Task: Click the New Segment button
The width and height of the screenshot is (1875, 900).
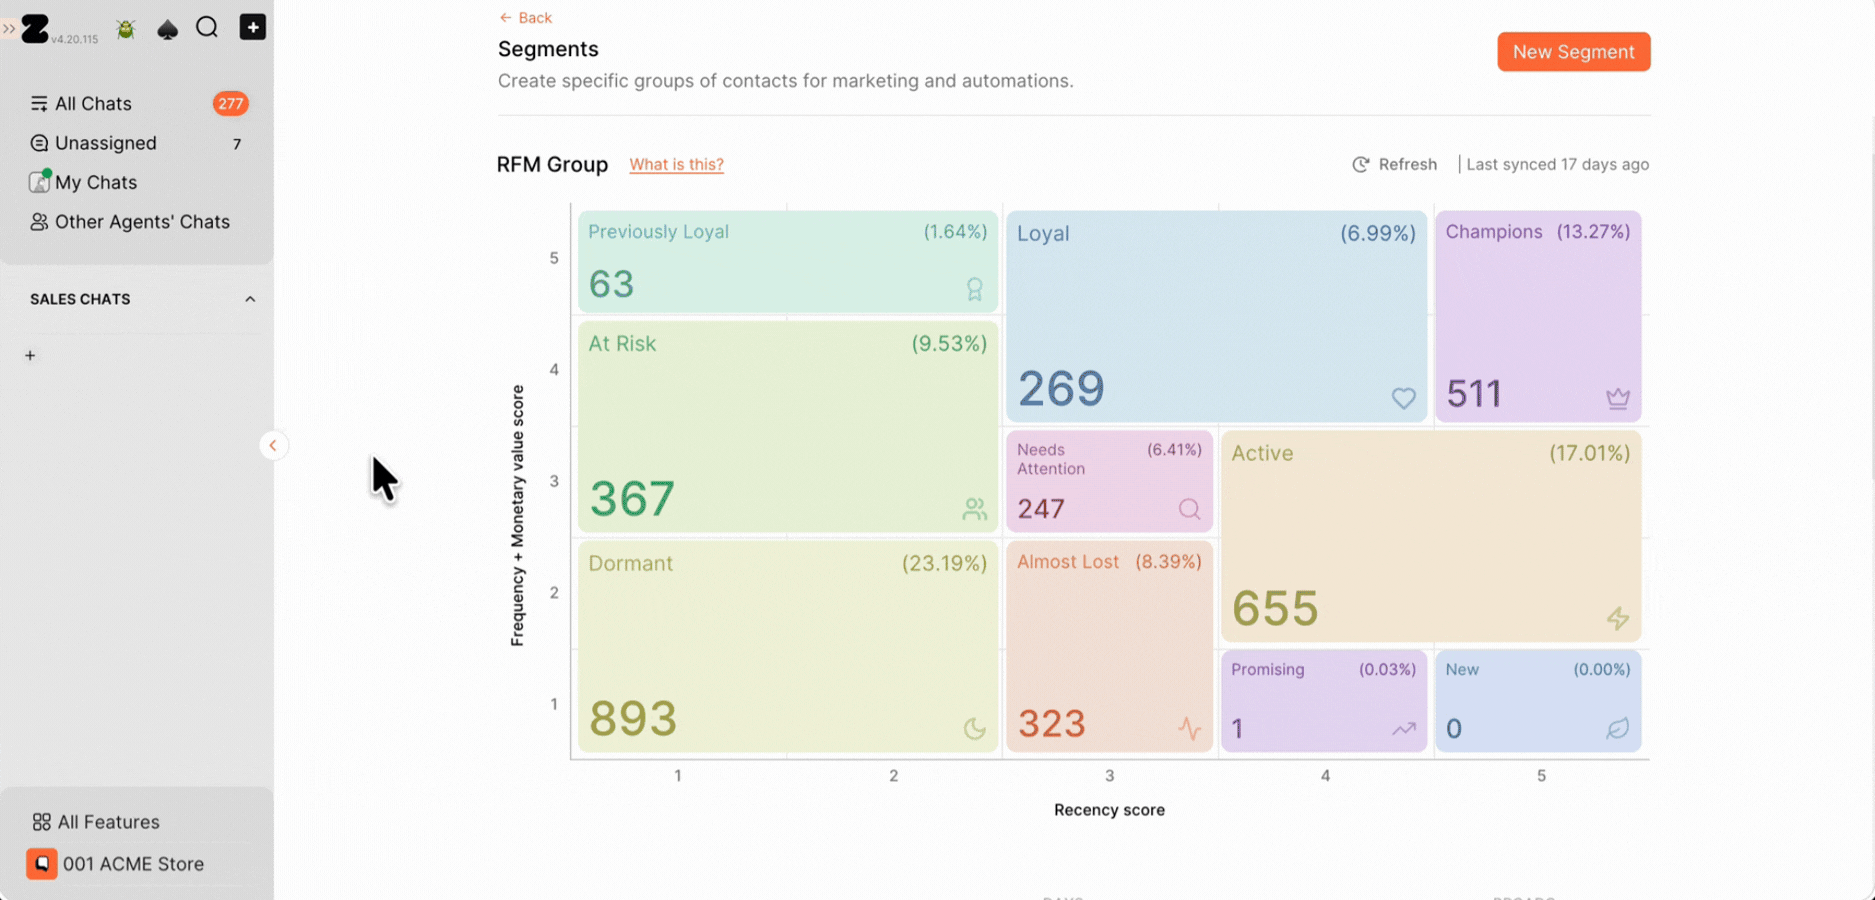Action: [x=1573, y=52]
